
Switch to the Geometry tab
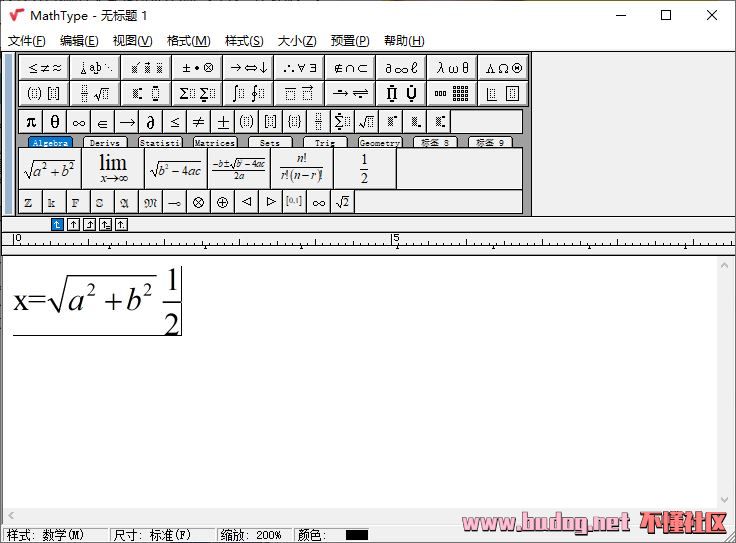(379, 143)
